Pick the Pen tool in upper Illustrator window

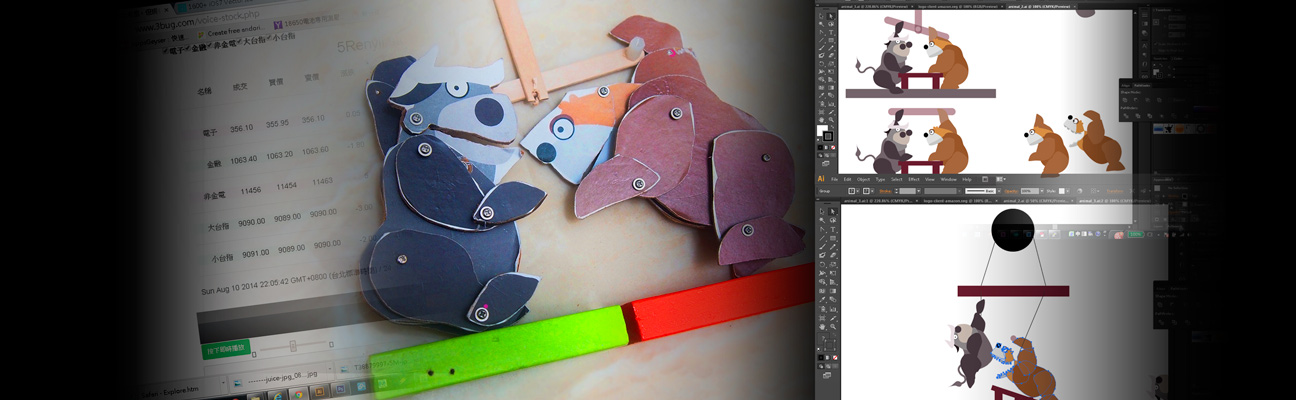[822, 33]
